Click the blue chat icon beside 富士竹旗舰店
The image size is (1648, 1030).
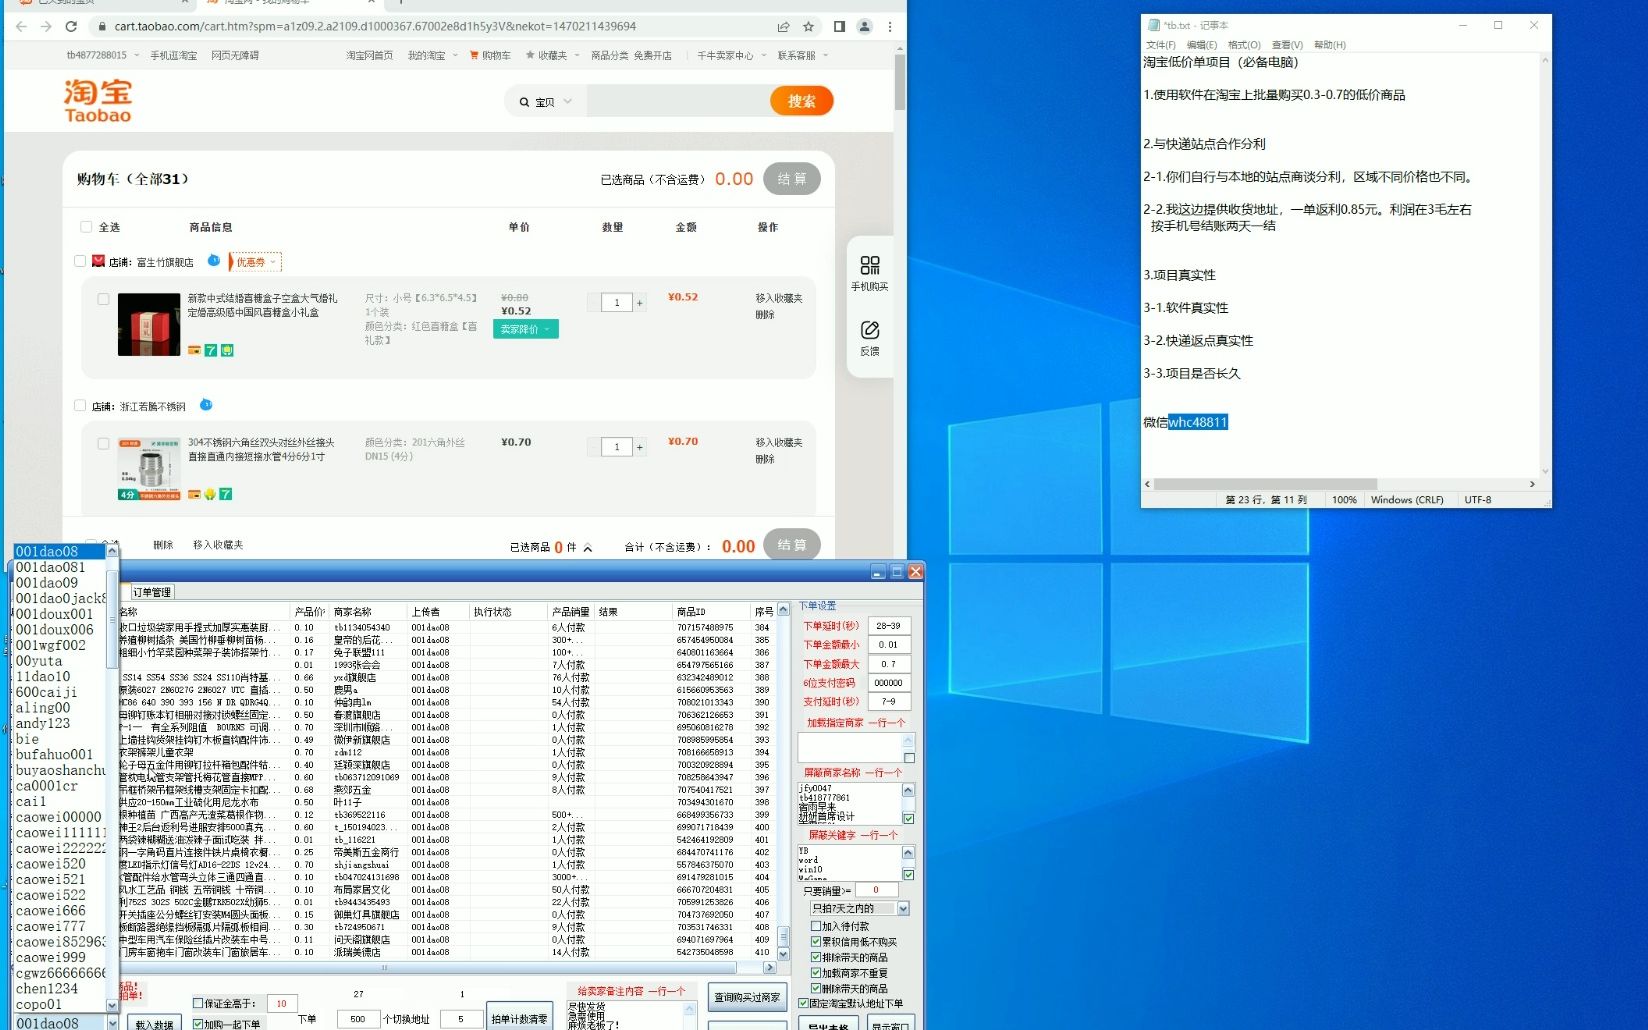[x=214, y=260]
